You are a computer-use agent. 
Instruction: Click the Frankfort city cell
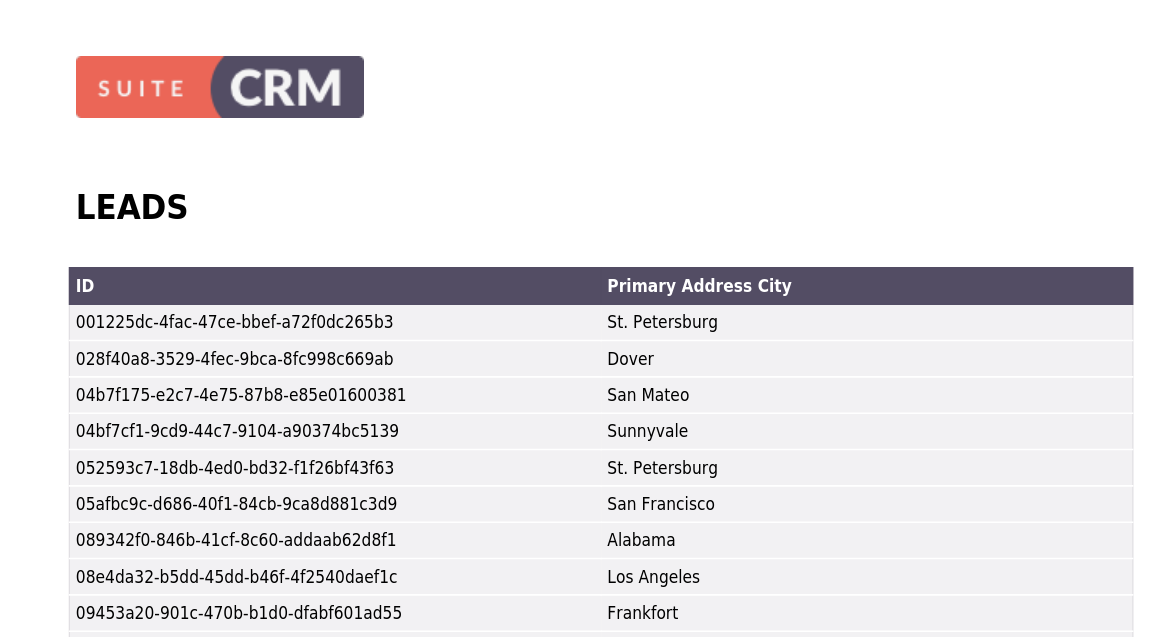(x=642, y=613)
